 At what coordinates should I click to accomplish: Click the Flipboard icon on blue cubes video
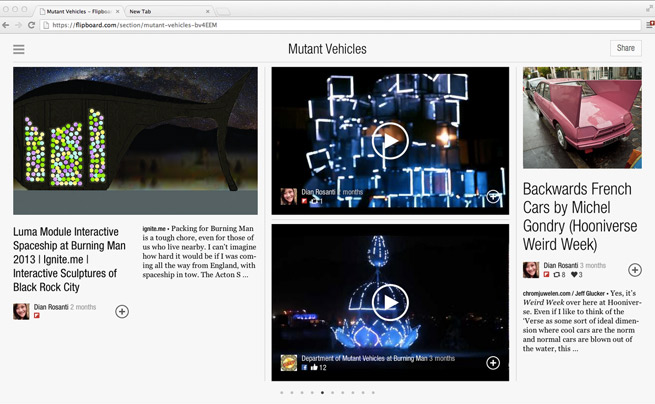click(305, 201)
